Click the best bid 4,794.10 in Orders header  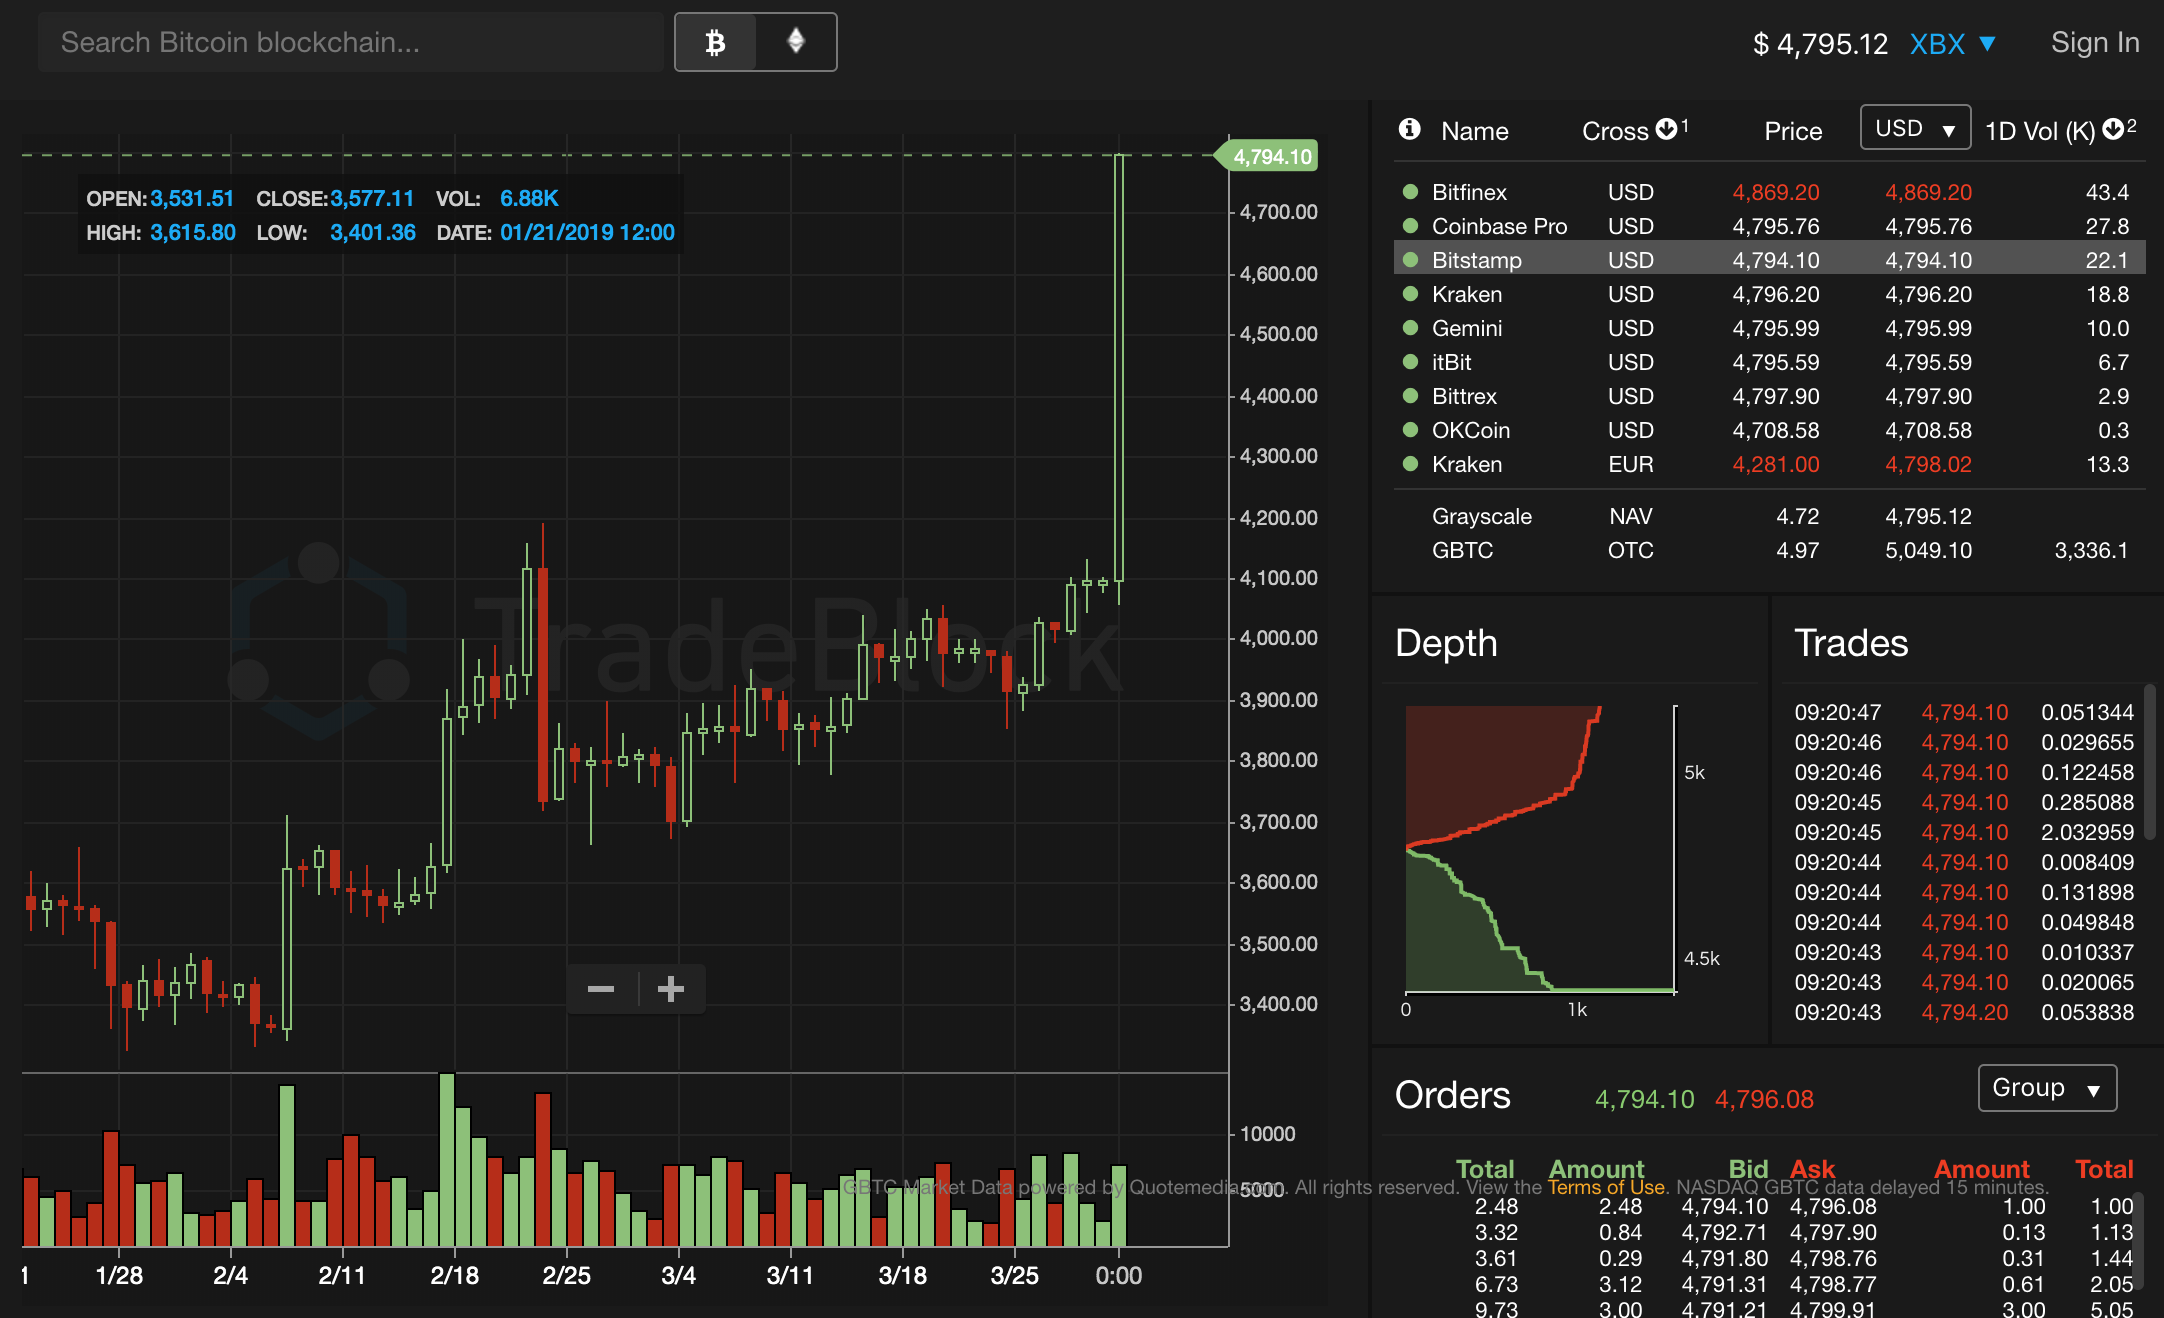pyautogui.click(x=1644, y=1099)
